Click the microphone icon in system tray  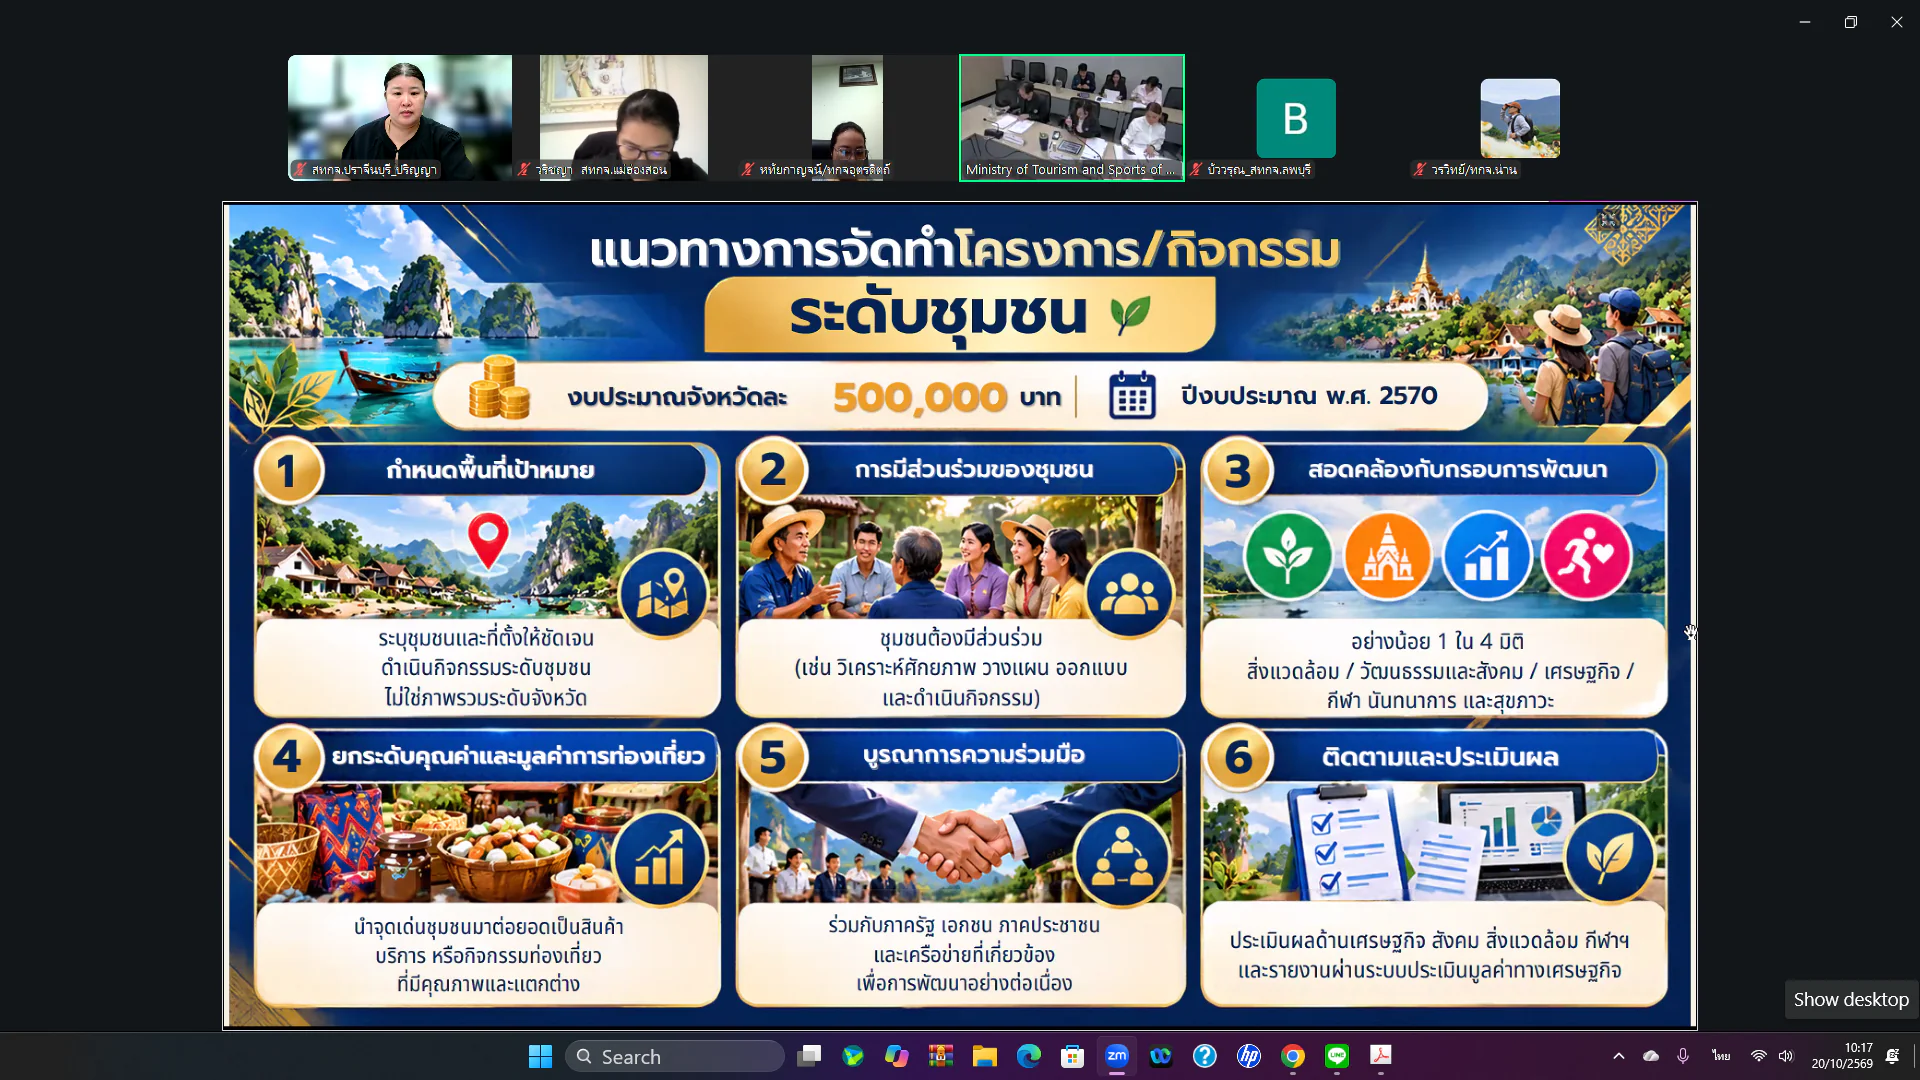(x=1683, y=1056)
